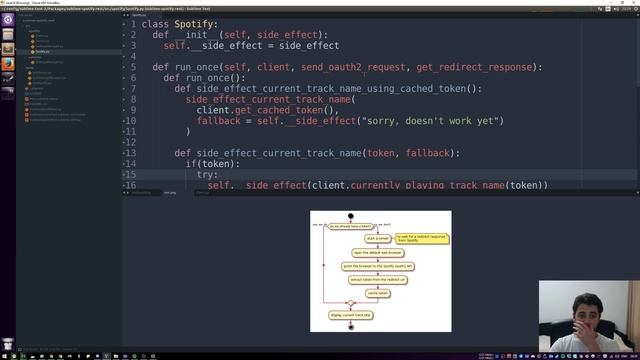
Task: Open the Files manager icon in launcher
Action: (8, 34)
